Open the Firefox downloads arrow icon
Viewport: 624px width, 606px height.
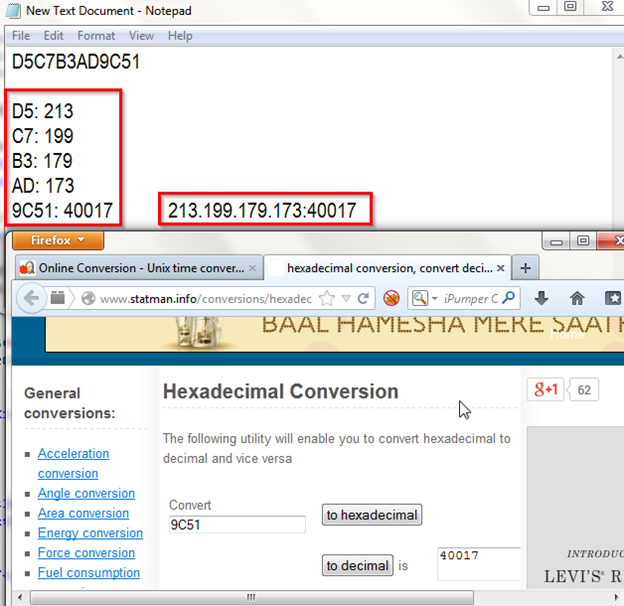541,298
